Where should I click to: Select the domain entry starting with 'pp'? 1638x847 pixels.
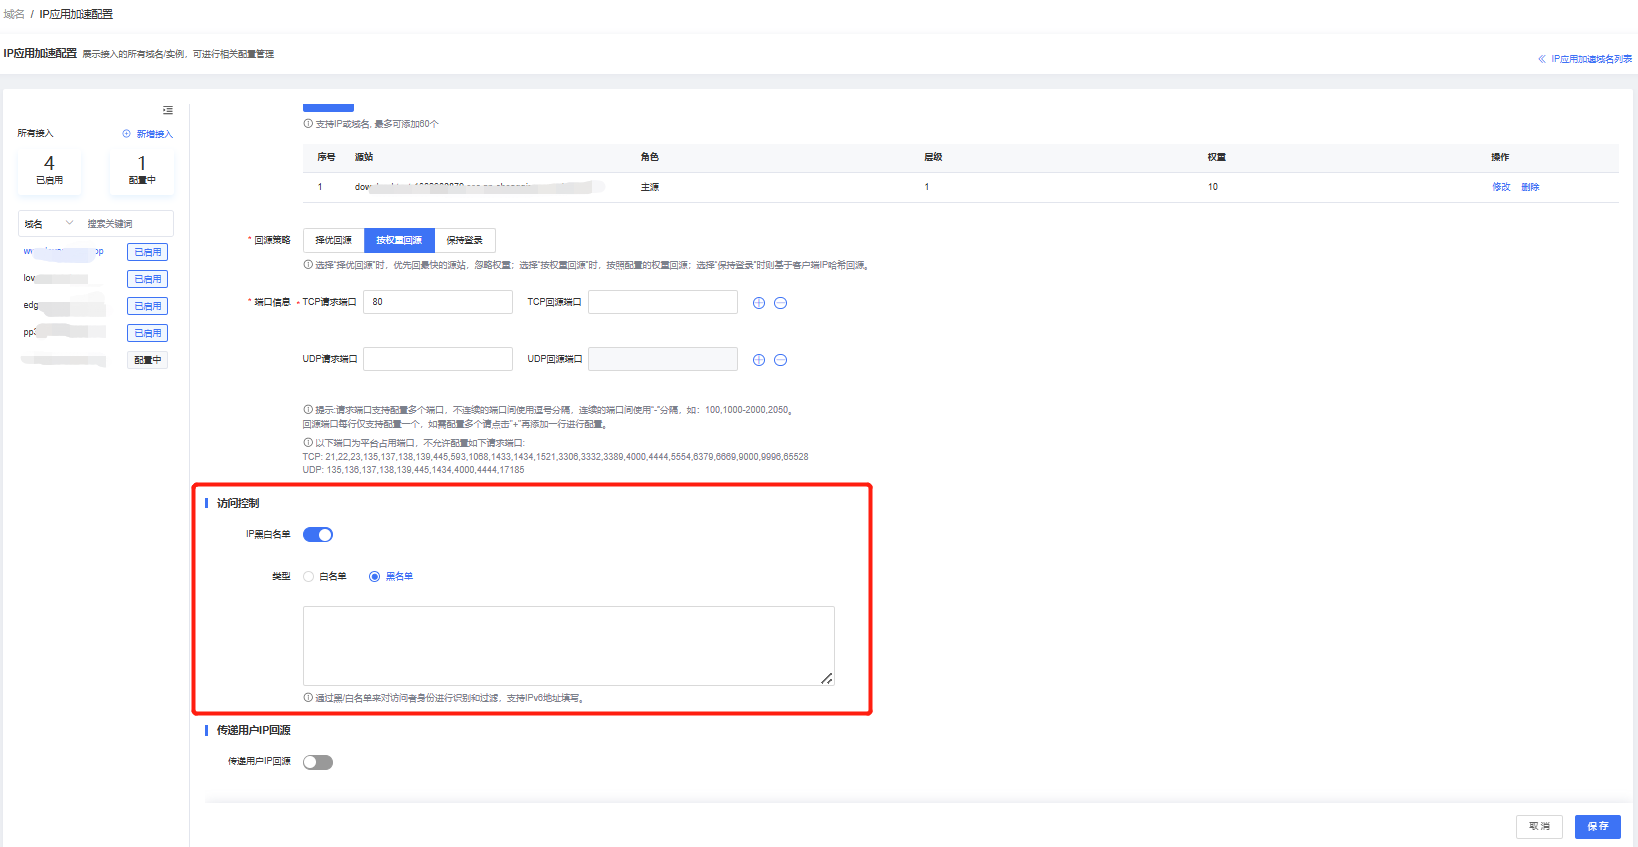pyautogui.click(x=63, y=333)
